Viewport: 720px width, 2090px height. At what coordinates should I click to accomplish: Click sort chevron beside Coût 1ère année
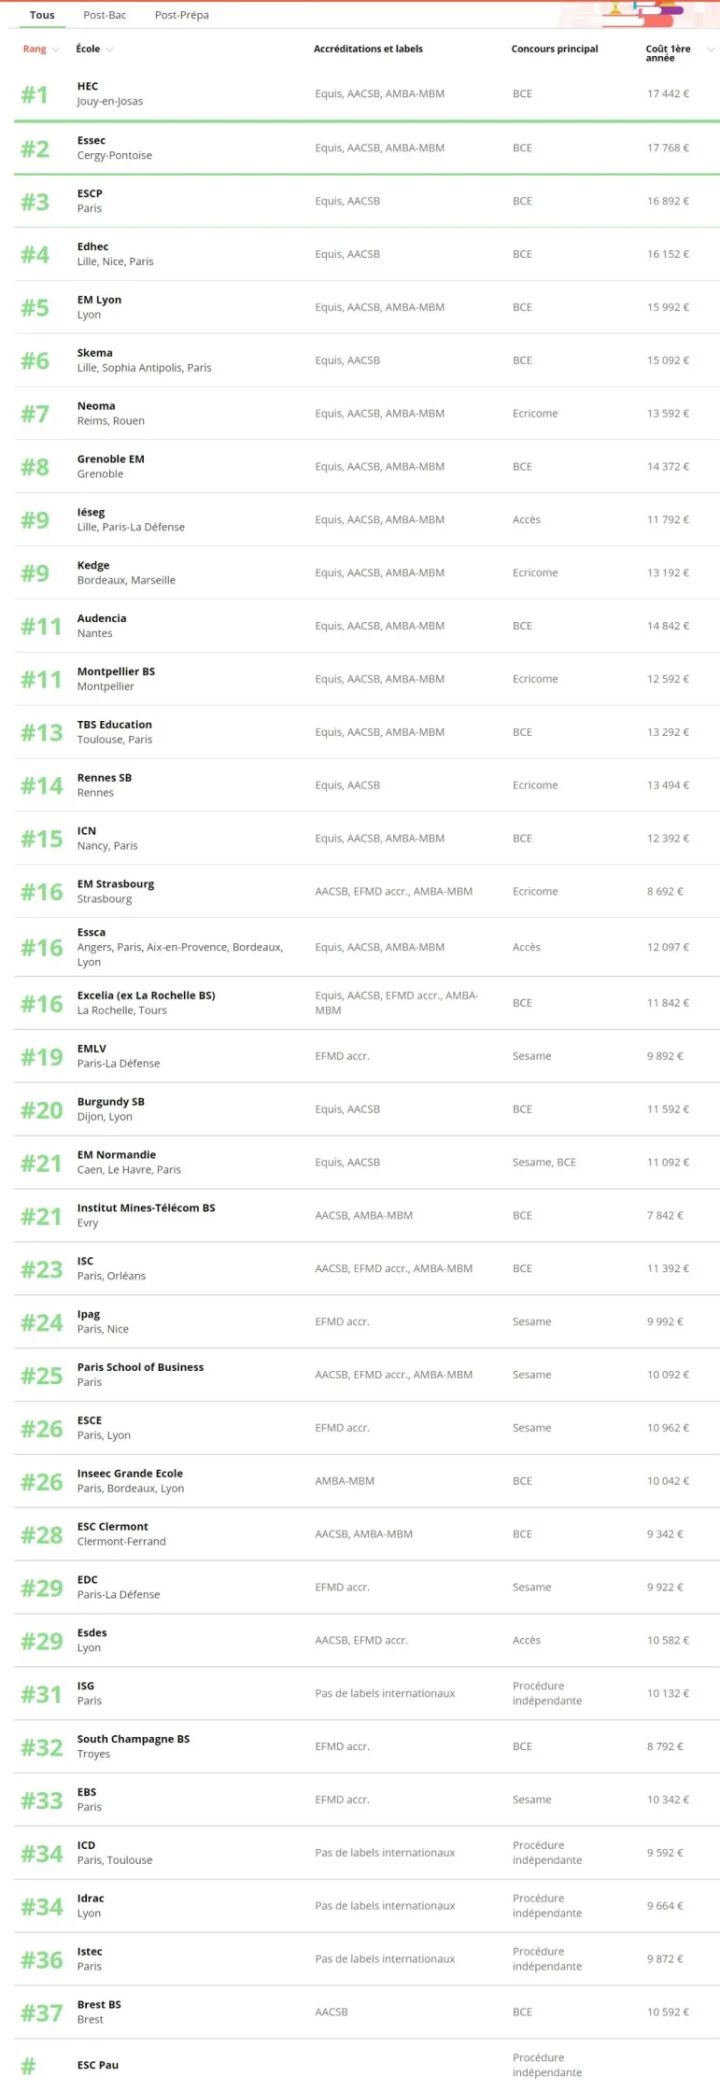pyautogui.click(x=711, y=49)
